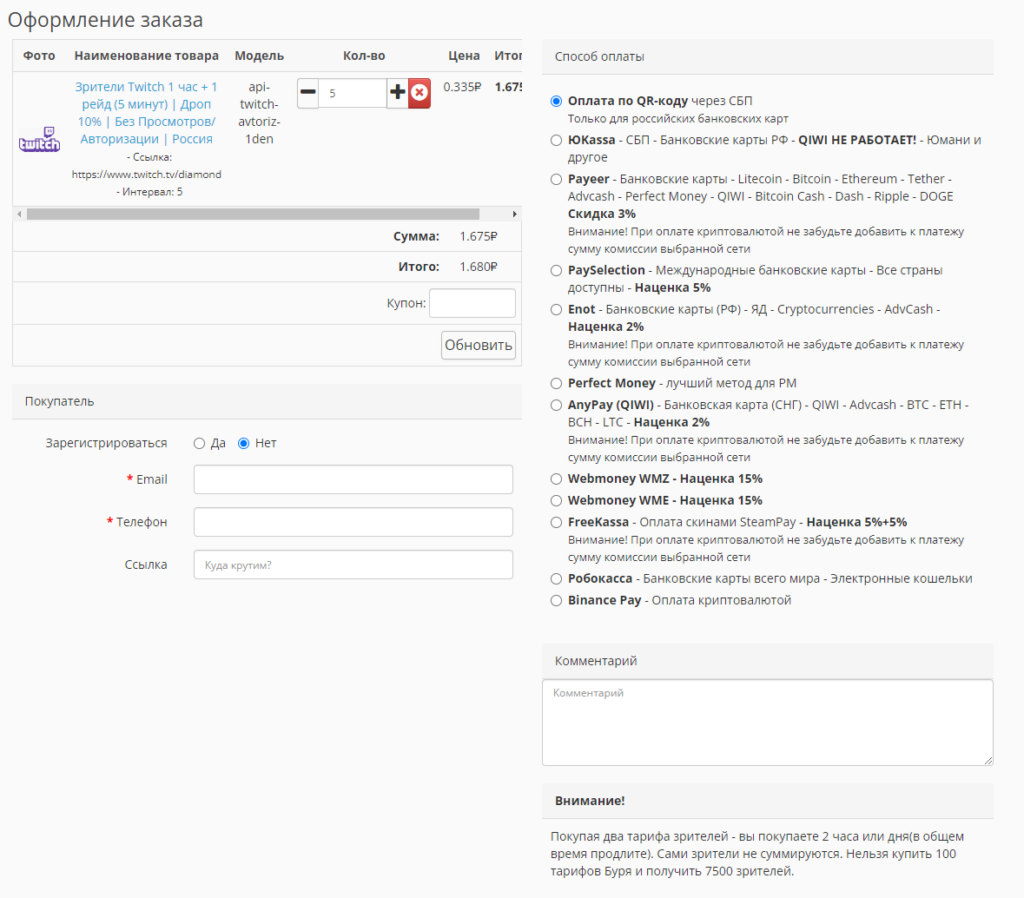Decrease quantity with the minus button

pos(308,93)
